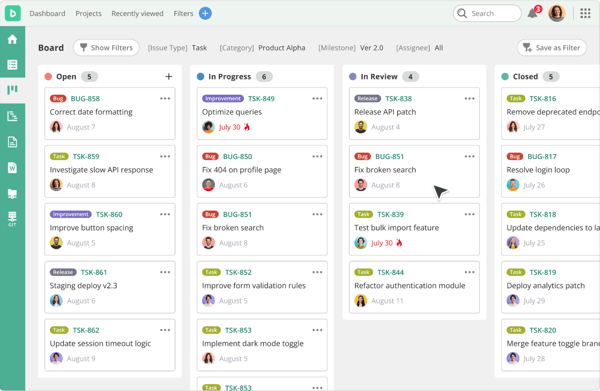Image resolution: width=600 pixels, height=391 pixels.
Task: Open the apps grid icon
Action: [585, 13]
